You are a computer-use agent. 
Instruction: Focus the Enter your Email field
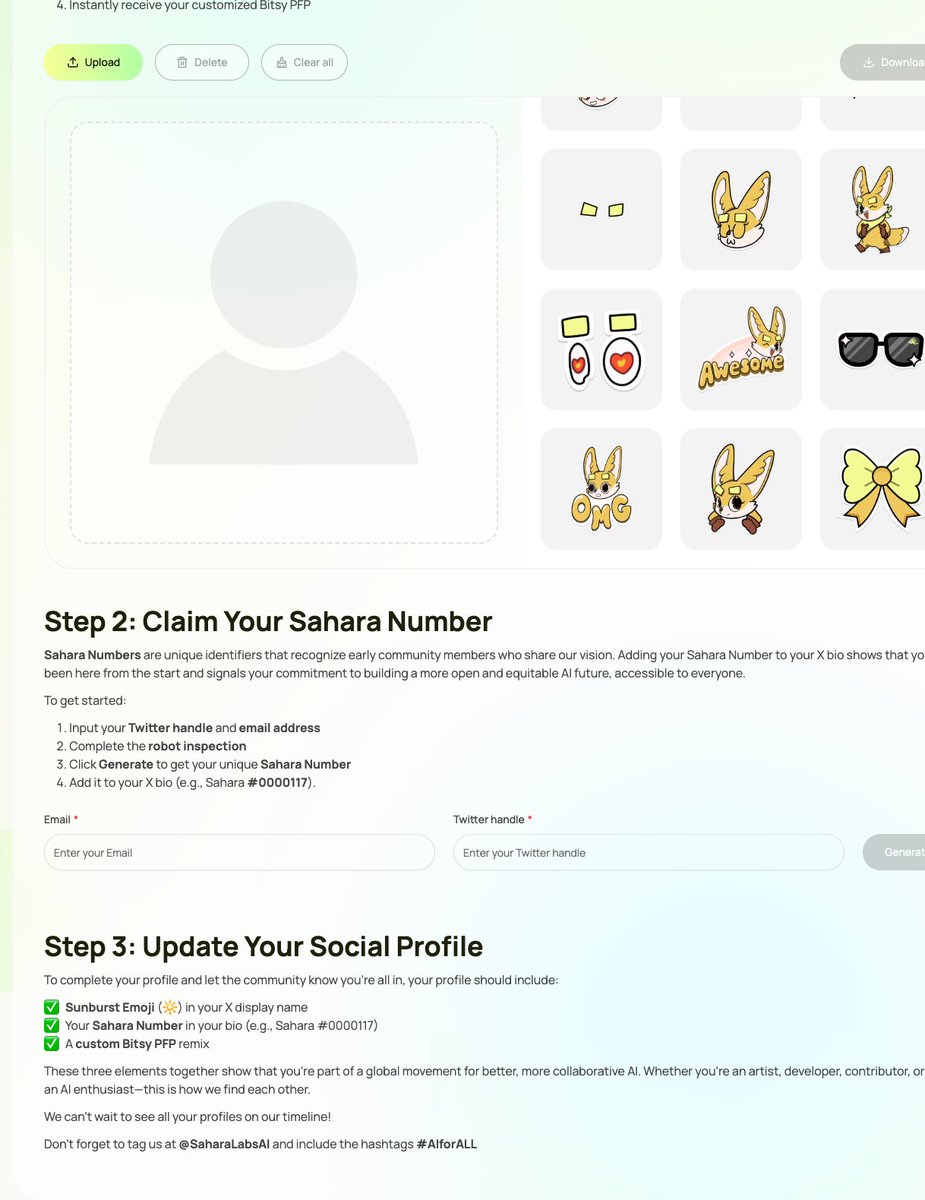239,853
